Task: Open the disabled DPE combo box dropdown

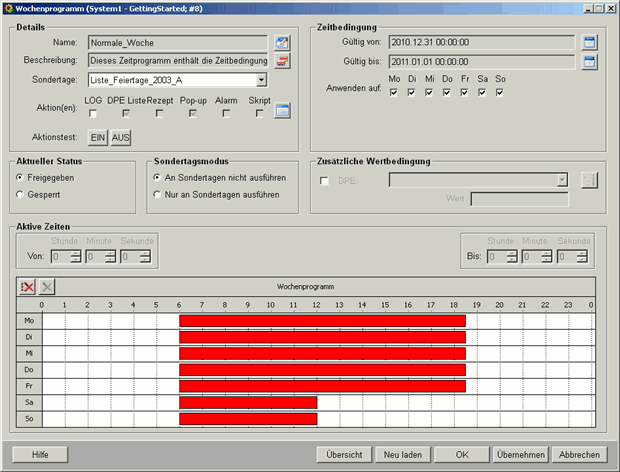Action: (x=562, y=180)
